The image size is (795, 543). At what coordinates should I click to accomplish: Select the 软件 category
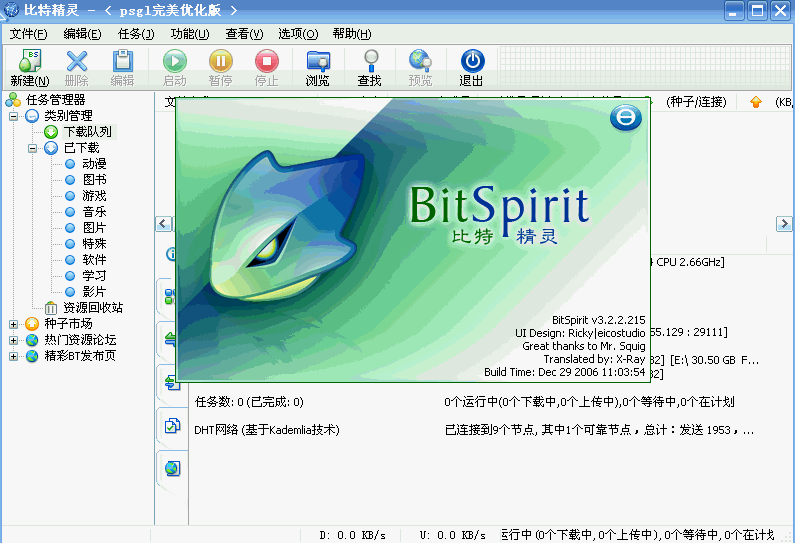click(94, 260)
